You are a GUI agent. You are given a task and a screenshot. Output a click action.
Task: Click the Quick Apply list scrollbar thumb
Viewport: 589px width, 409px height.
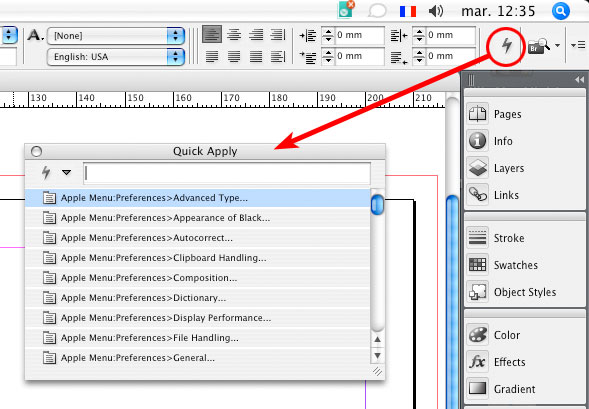(377, 204)
